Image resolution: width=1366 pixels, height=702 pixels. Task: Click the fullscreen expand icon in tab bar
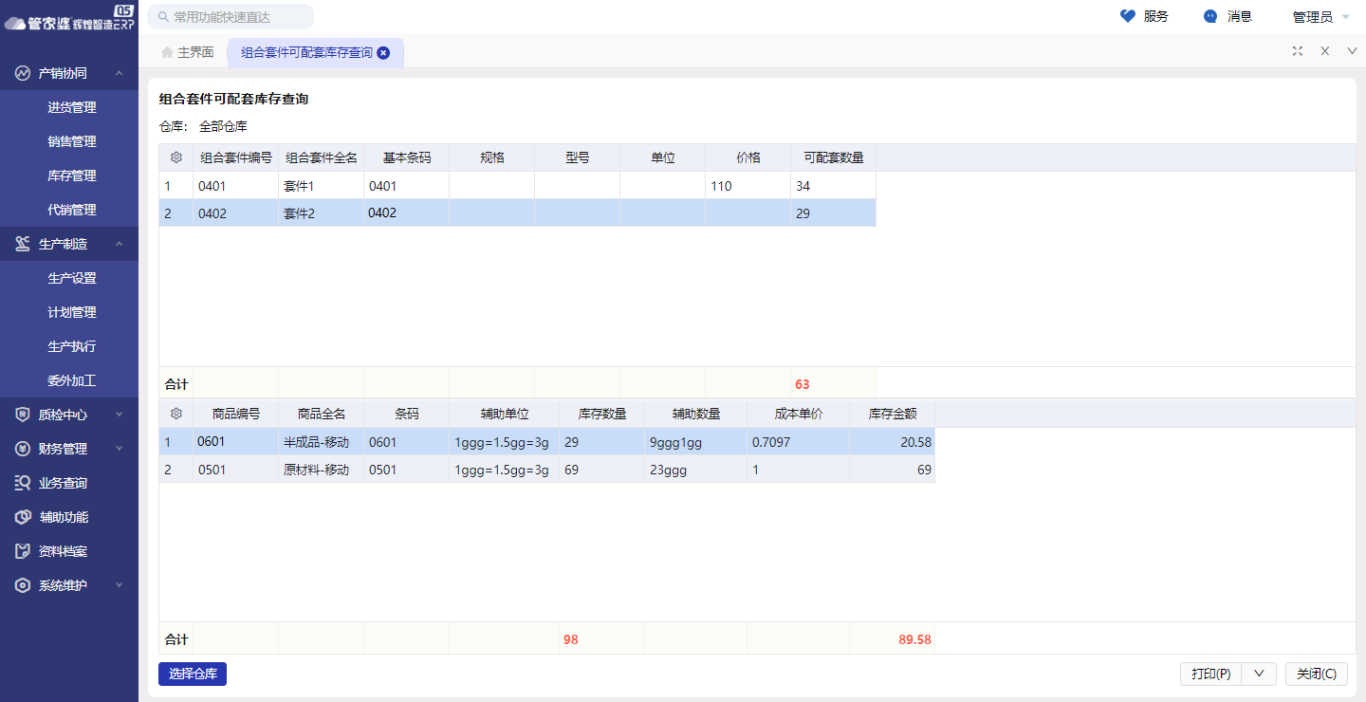coord(1297,51)
